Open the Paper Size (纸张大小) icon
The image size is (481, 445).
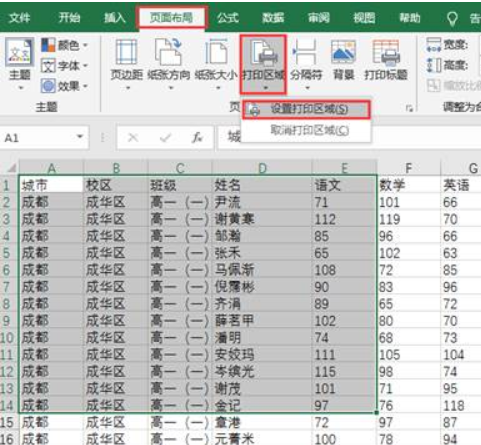tap(216, 52)
